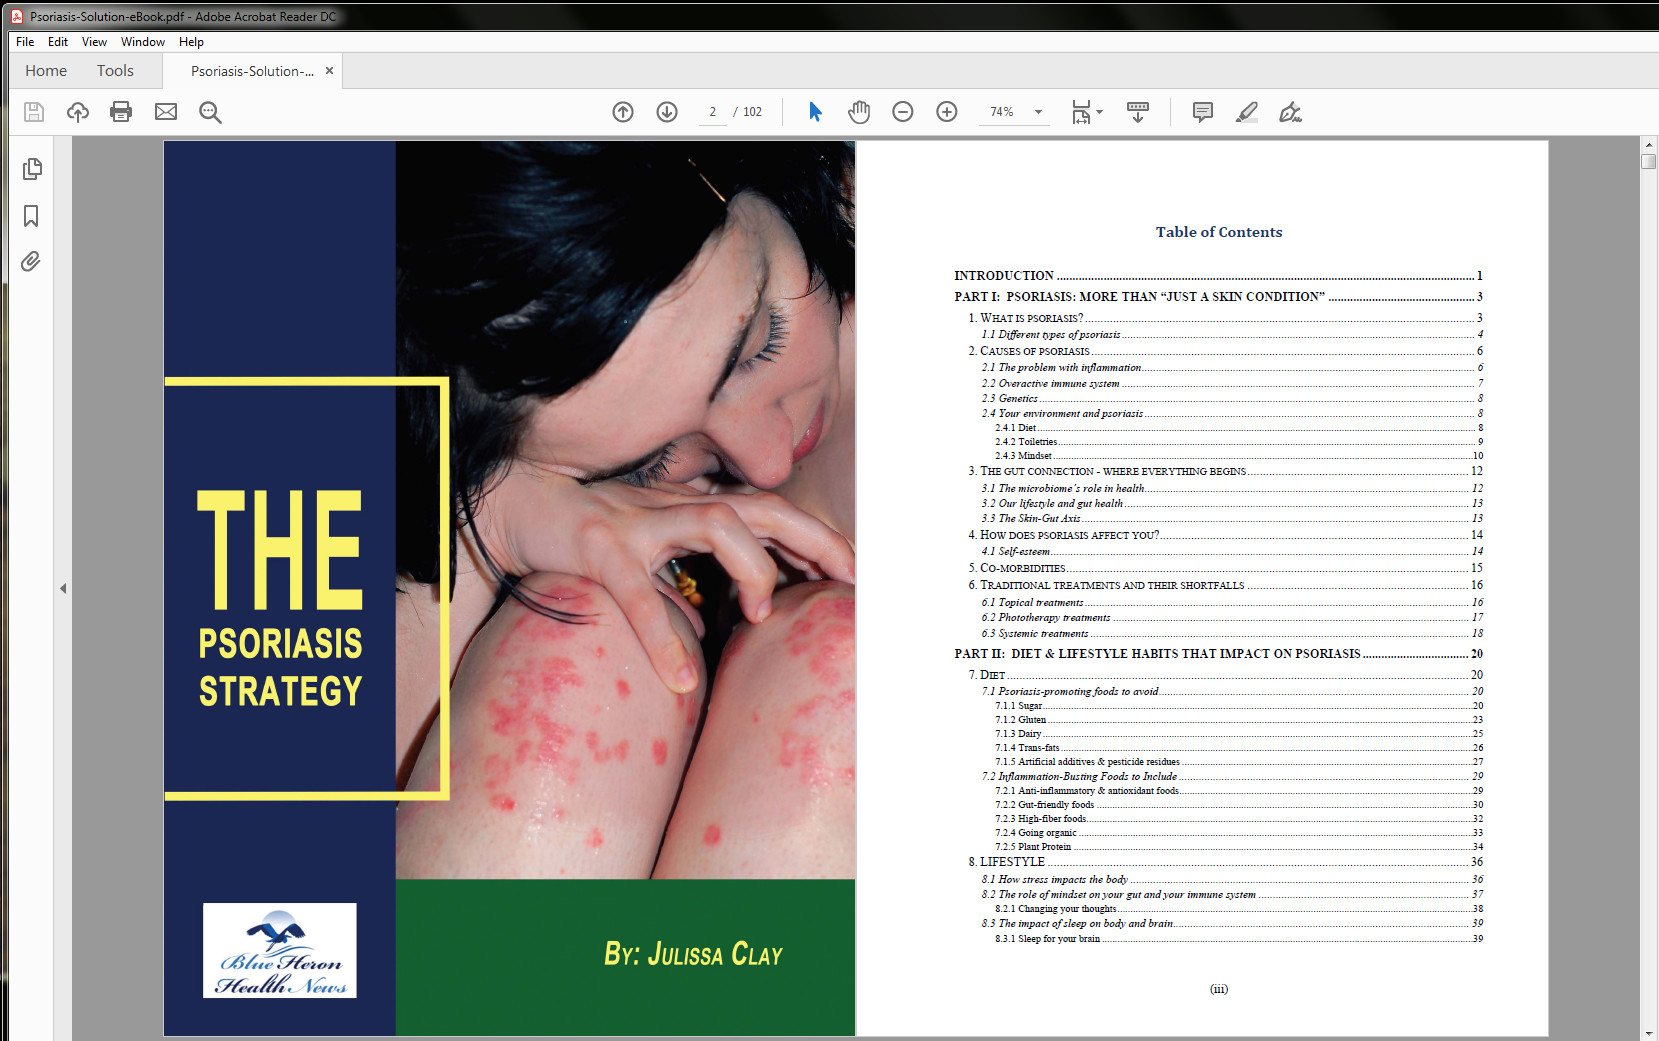Select the Highlight text tool
Viewport: 1659px width, 1041px height.
click(1246, 112)
